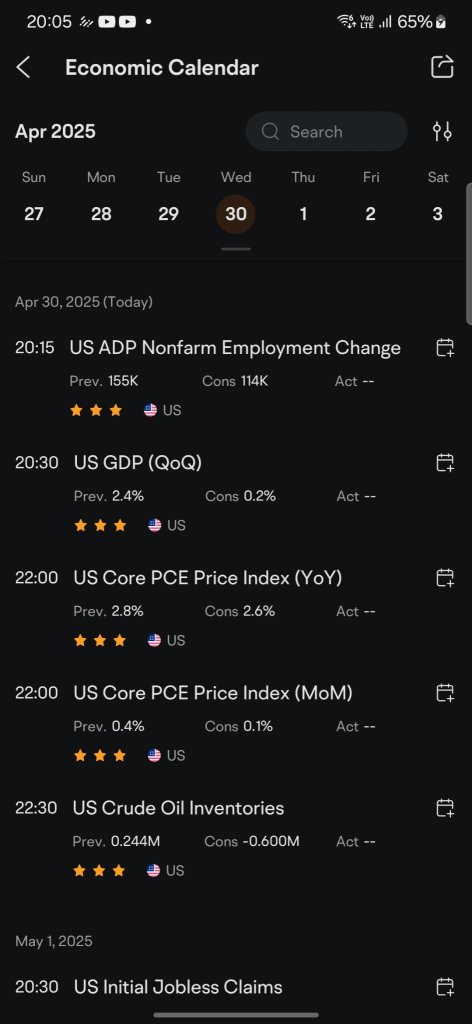
Task: Add Initial Jobless Claims event reminder
Action: 445,987
